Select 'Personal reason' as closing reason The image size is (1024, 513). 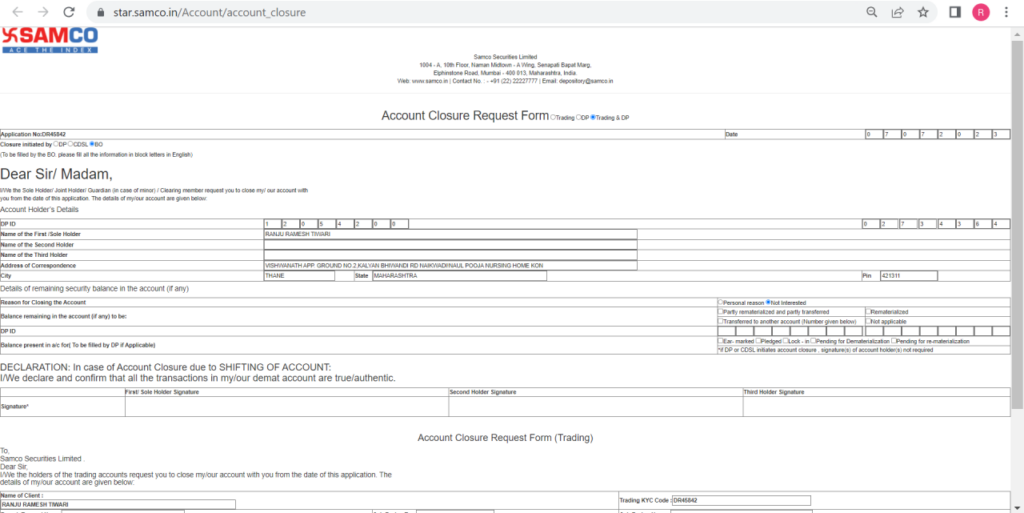[x=721, y=302]
